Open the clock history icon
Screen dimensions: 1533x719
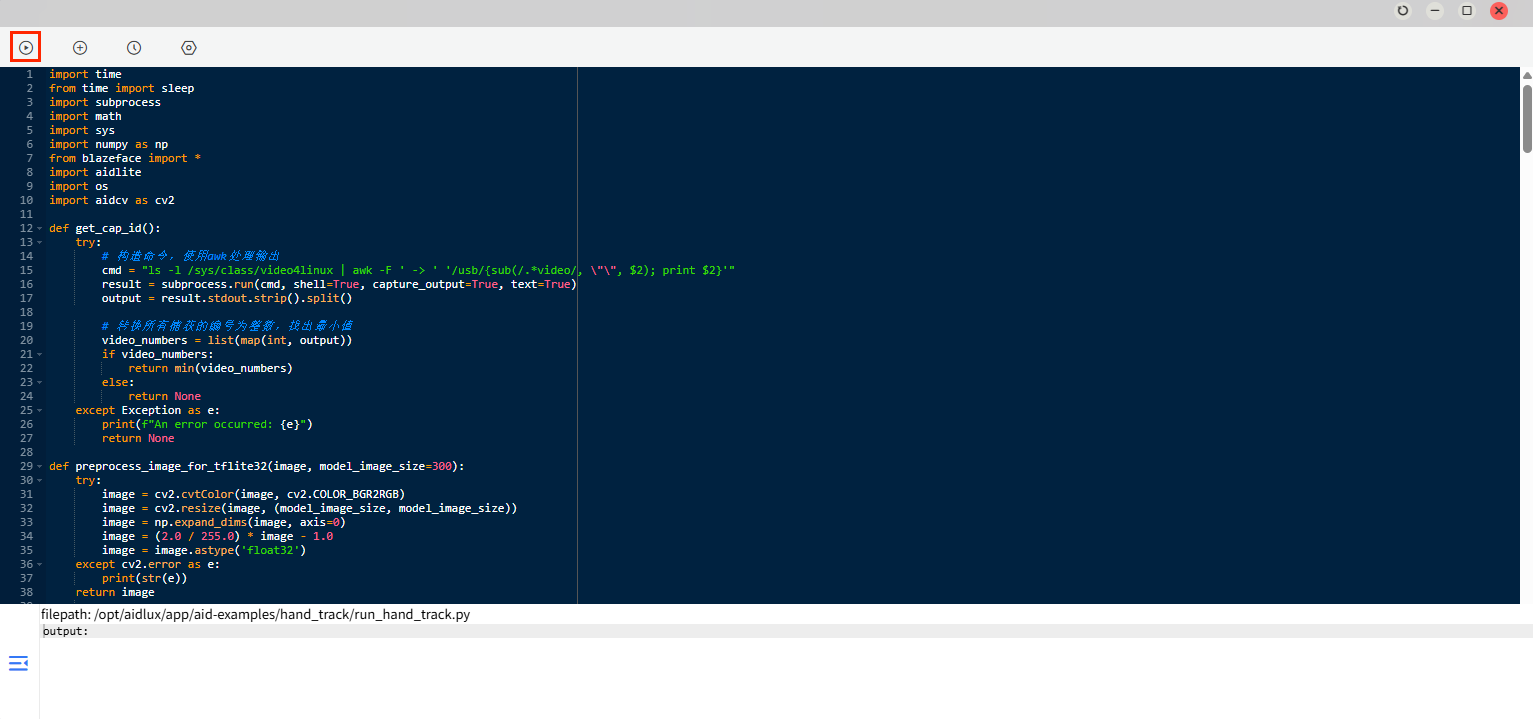click(x=134, y=47)
